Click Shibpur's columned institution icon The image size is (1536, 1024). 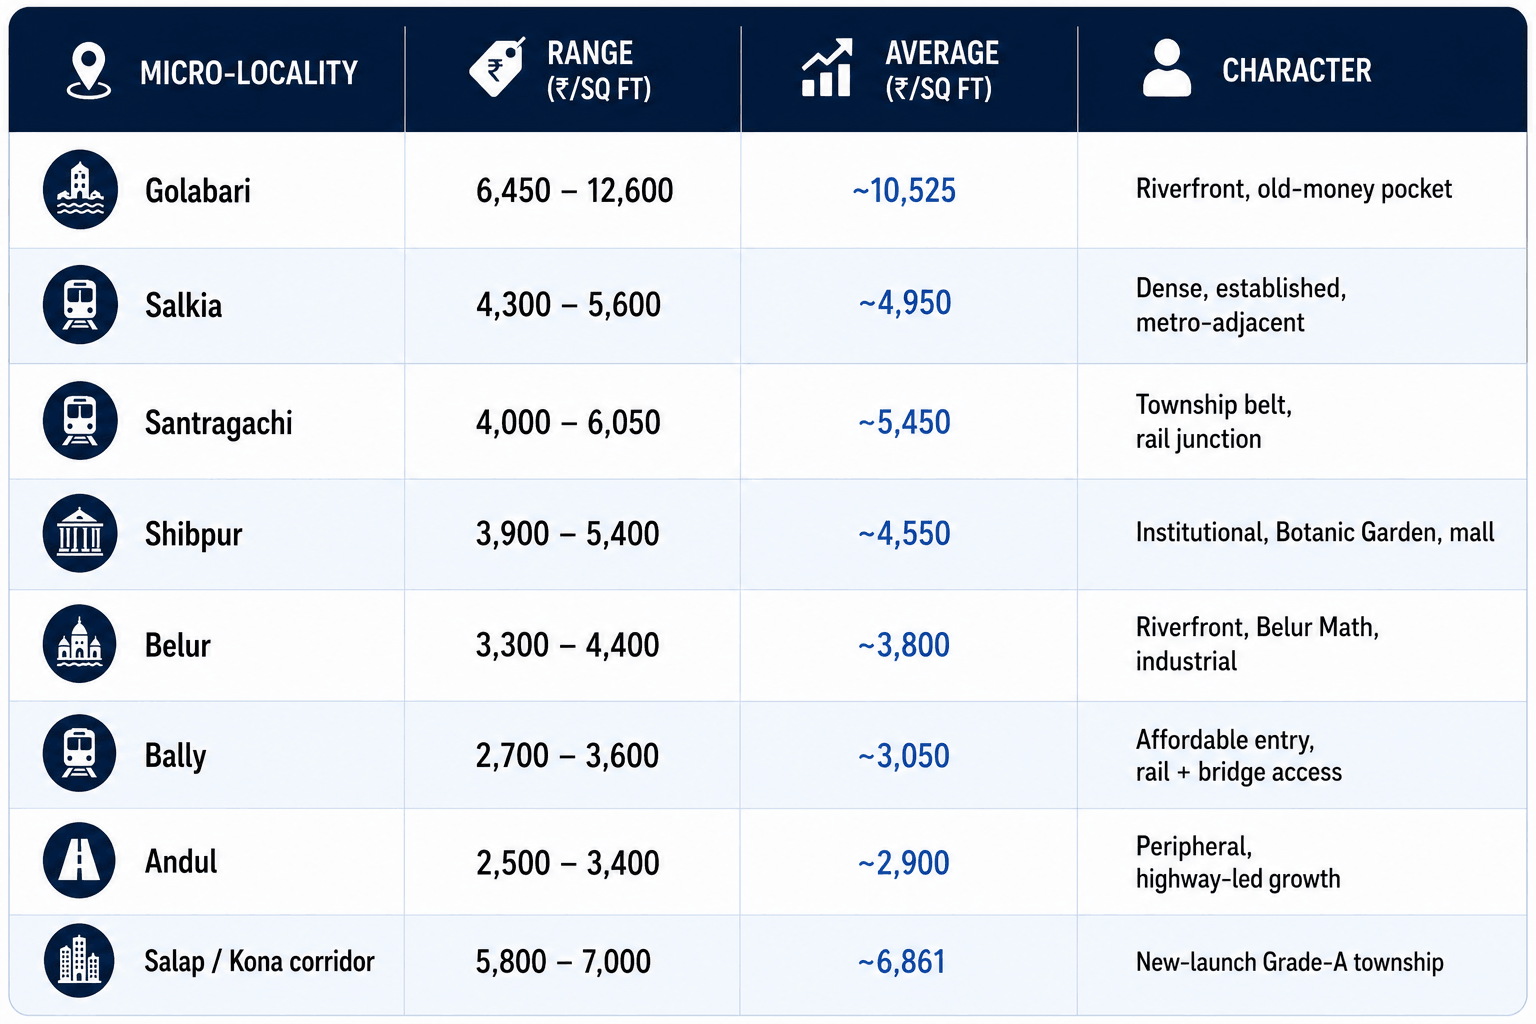click(80, 533)
